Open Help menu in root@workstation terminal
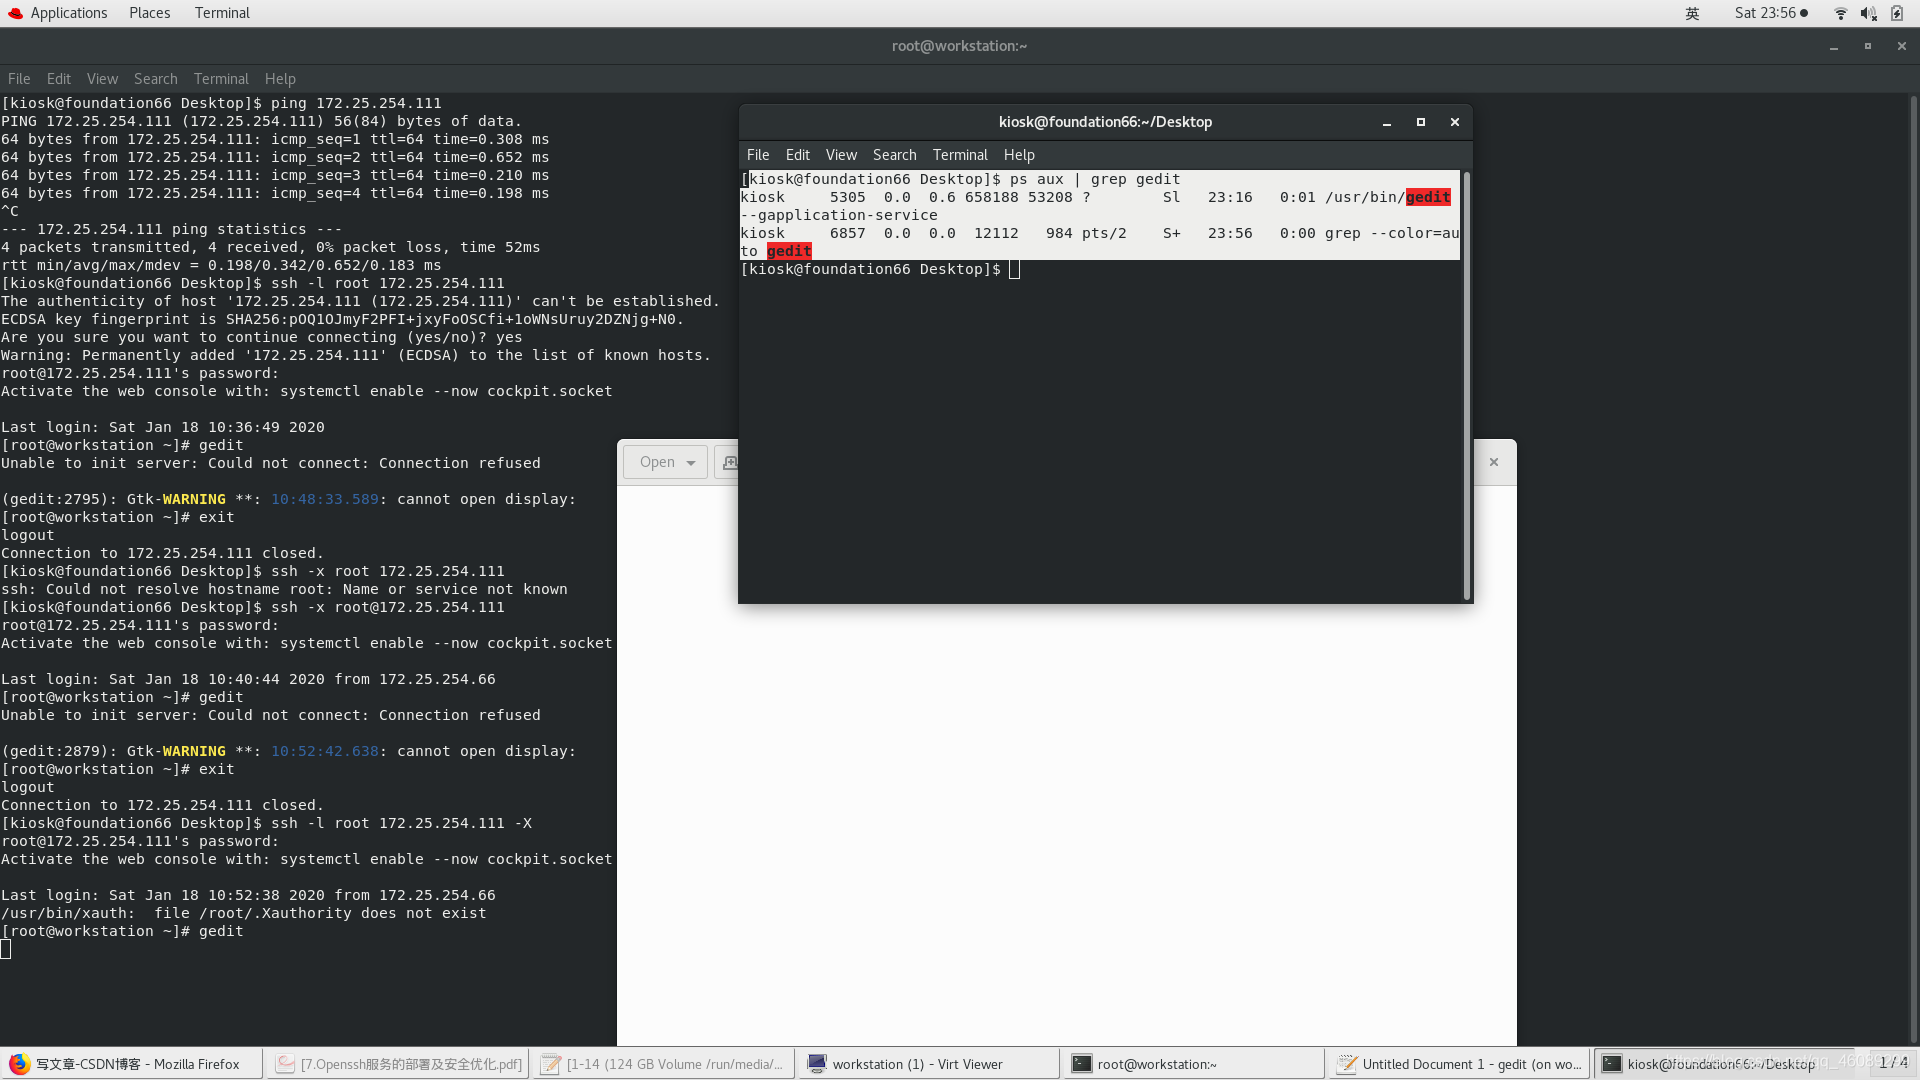Image resolution: width=1920 pixels, height=1080 pixels. 280,79
